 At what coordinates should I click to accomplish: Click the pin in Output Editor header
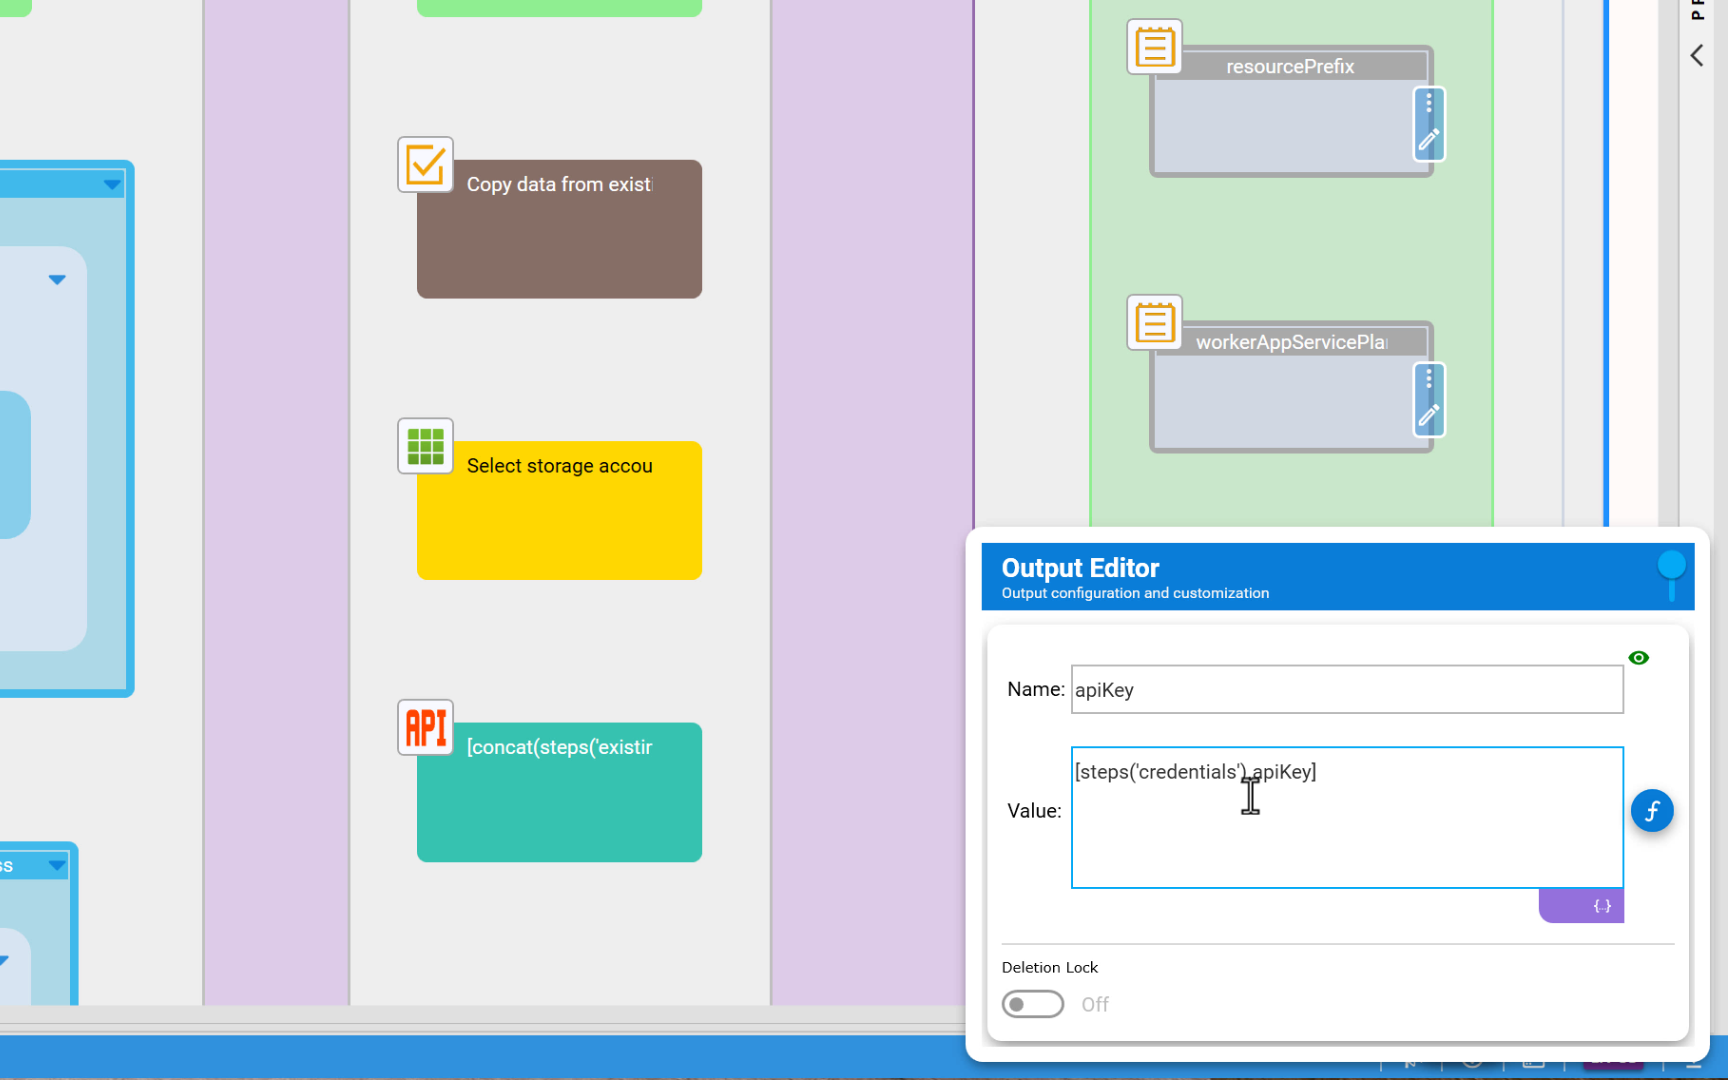pyautogui.click(x=1671, y=572)
